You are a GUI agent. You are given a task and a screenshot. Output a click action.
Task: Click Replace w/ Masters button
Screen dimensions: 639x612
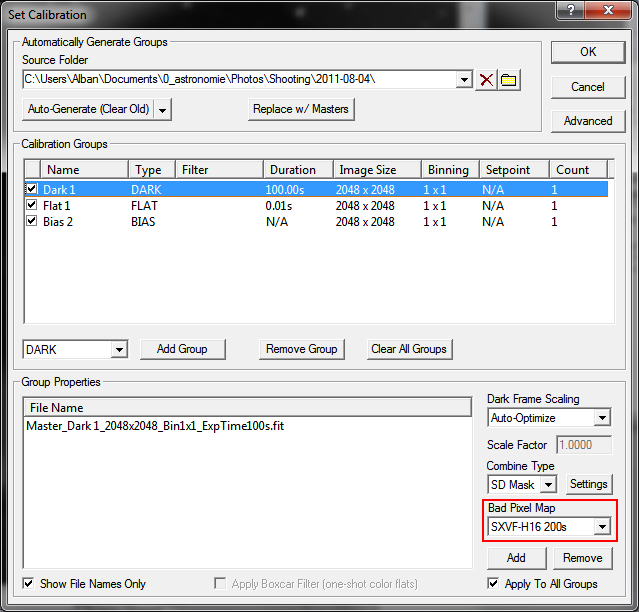301,109
